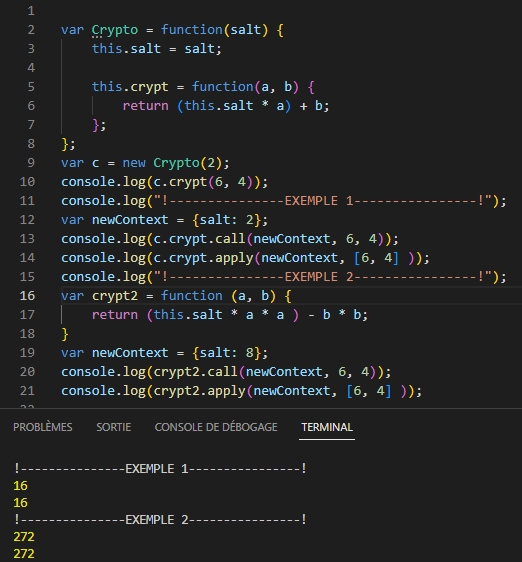Switch to the PROBLÈMES panel tab

(x=43, y=427)
